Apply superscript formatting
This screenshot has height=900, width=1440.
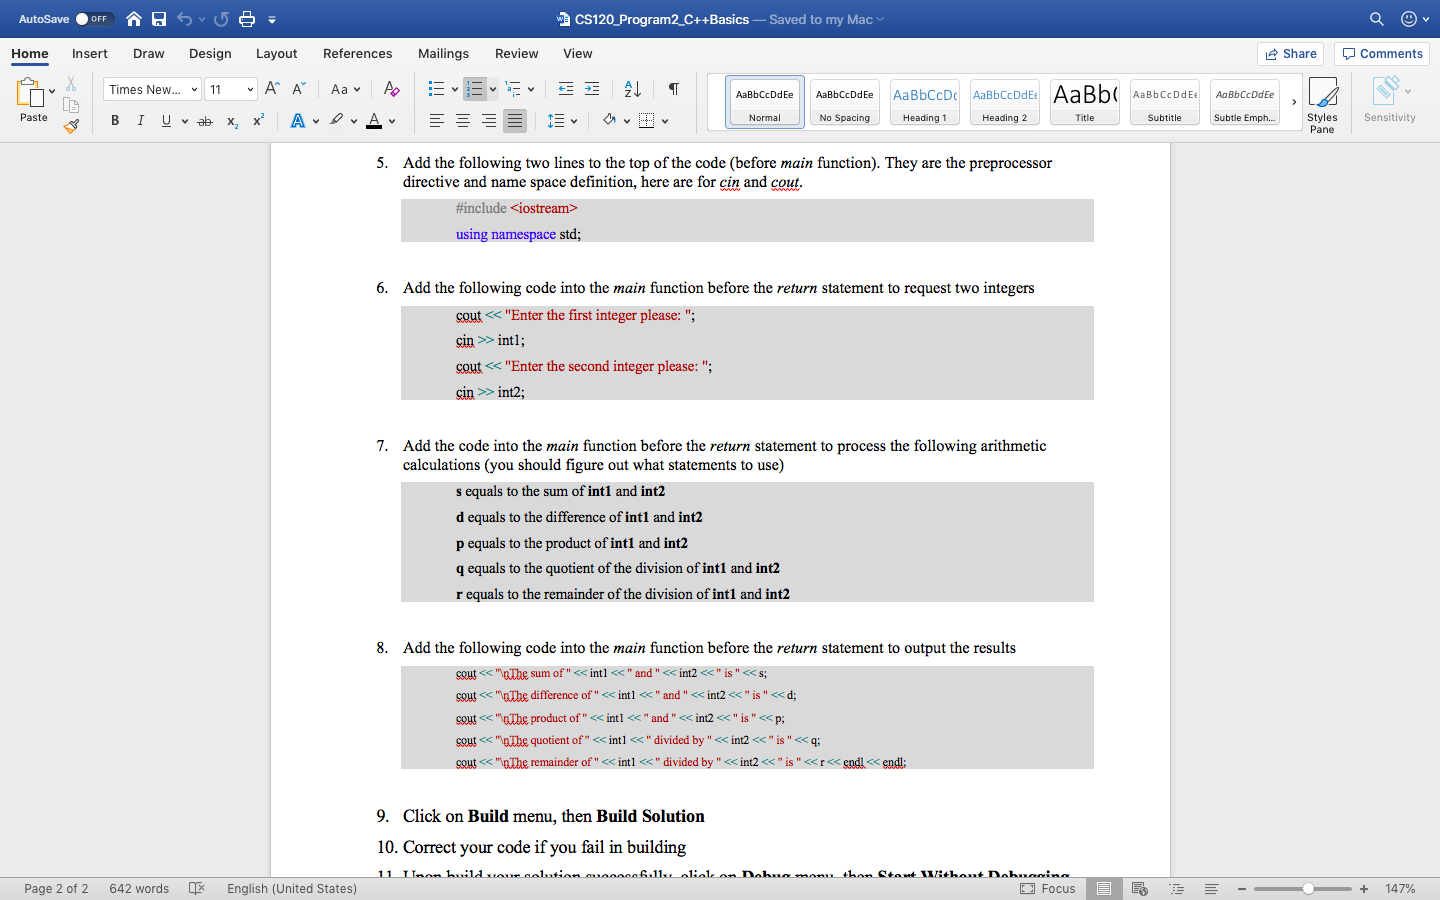click(258, 121)
